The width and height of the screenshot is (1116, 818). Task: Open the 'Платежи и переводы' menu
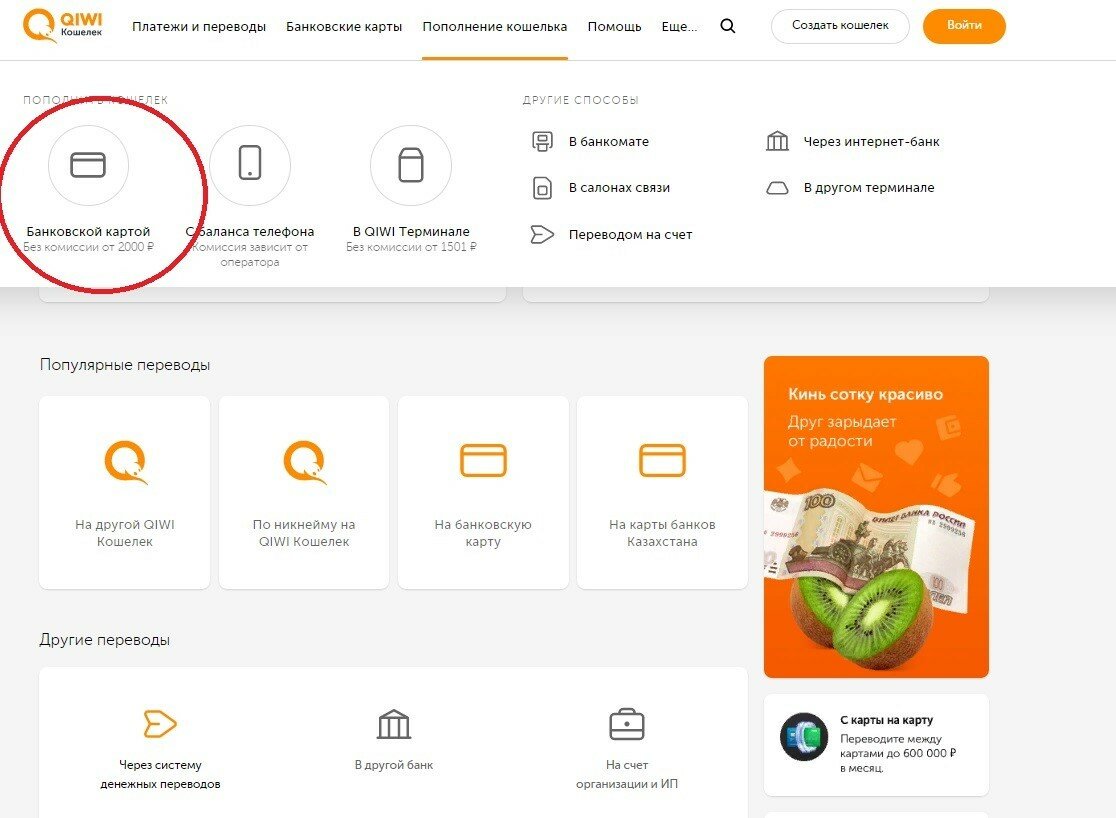click(199, 27)
